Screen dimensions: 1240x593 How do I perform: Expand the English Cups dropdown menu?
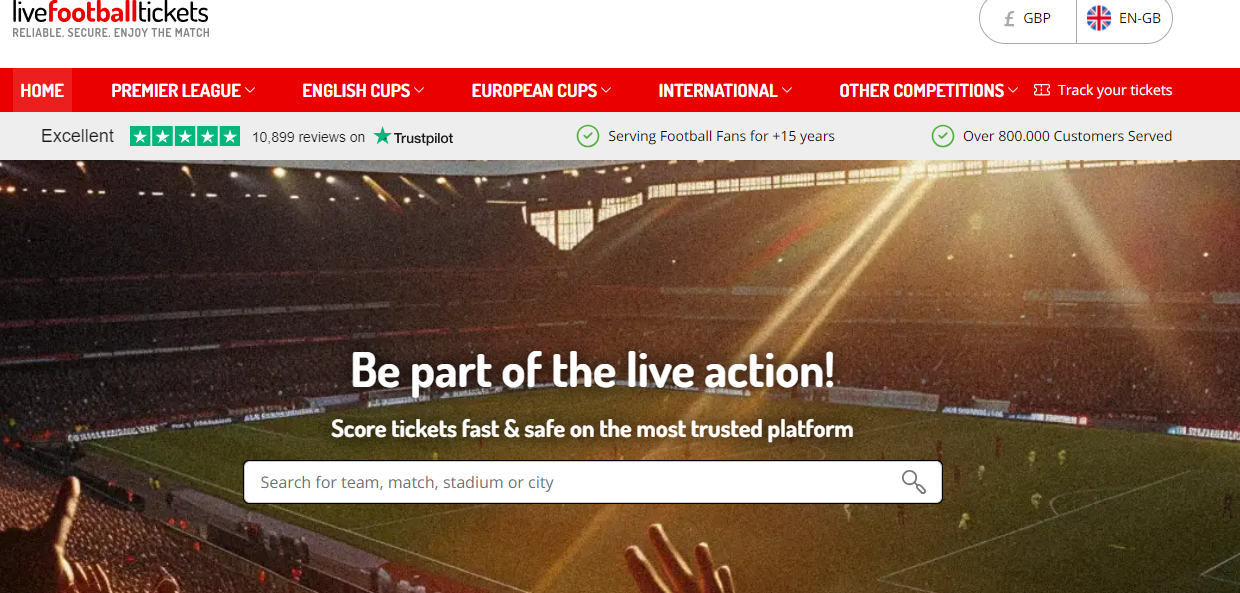click(363, 90)
